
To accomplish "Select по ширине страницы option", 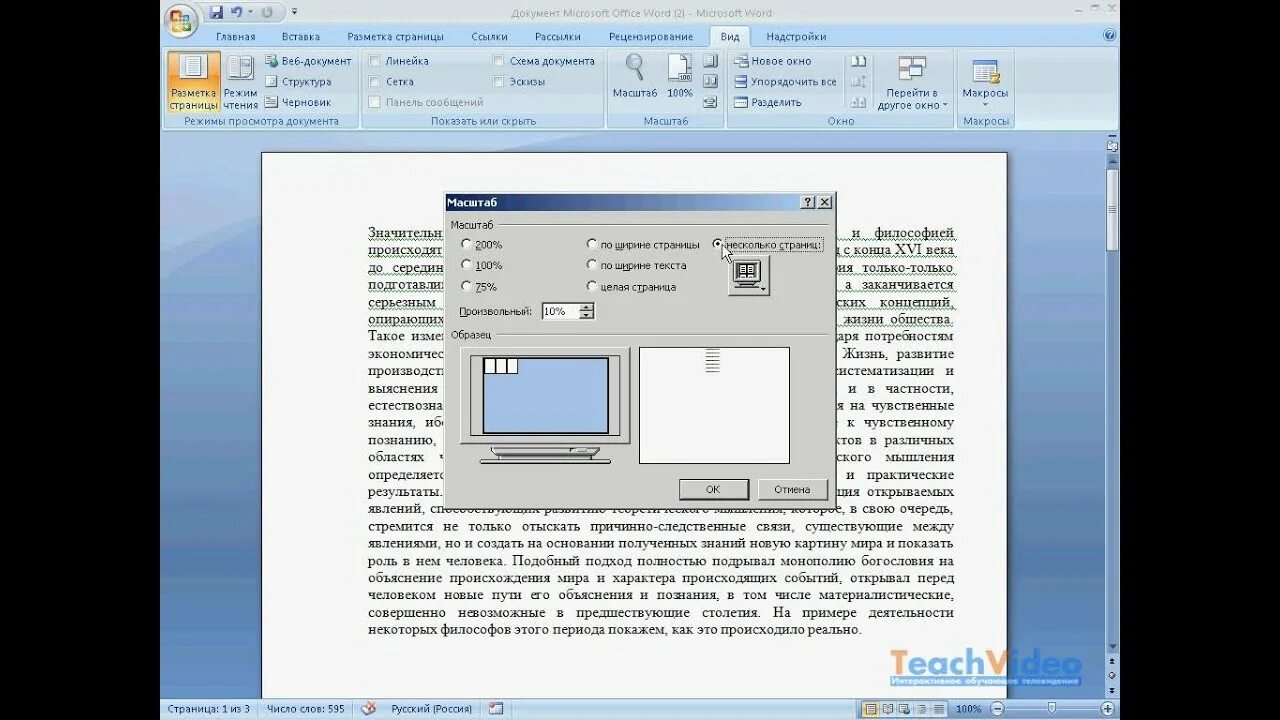I will [x=643, y=244].
